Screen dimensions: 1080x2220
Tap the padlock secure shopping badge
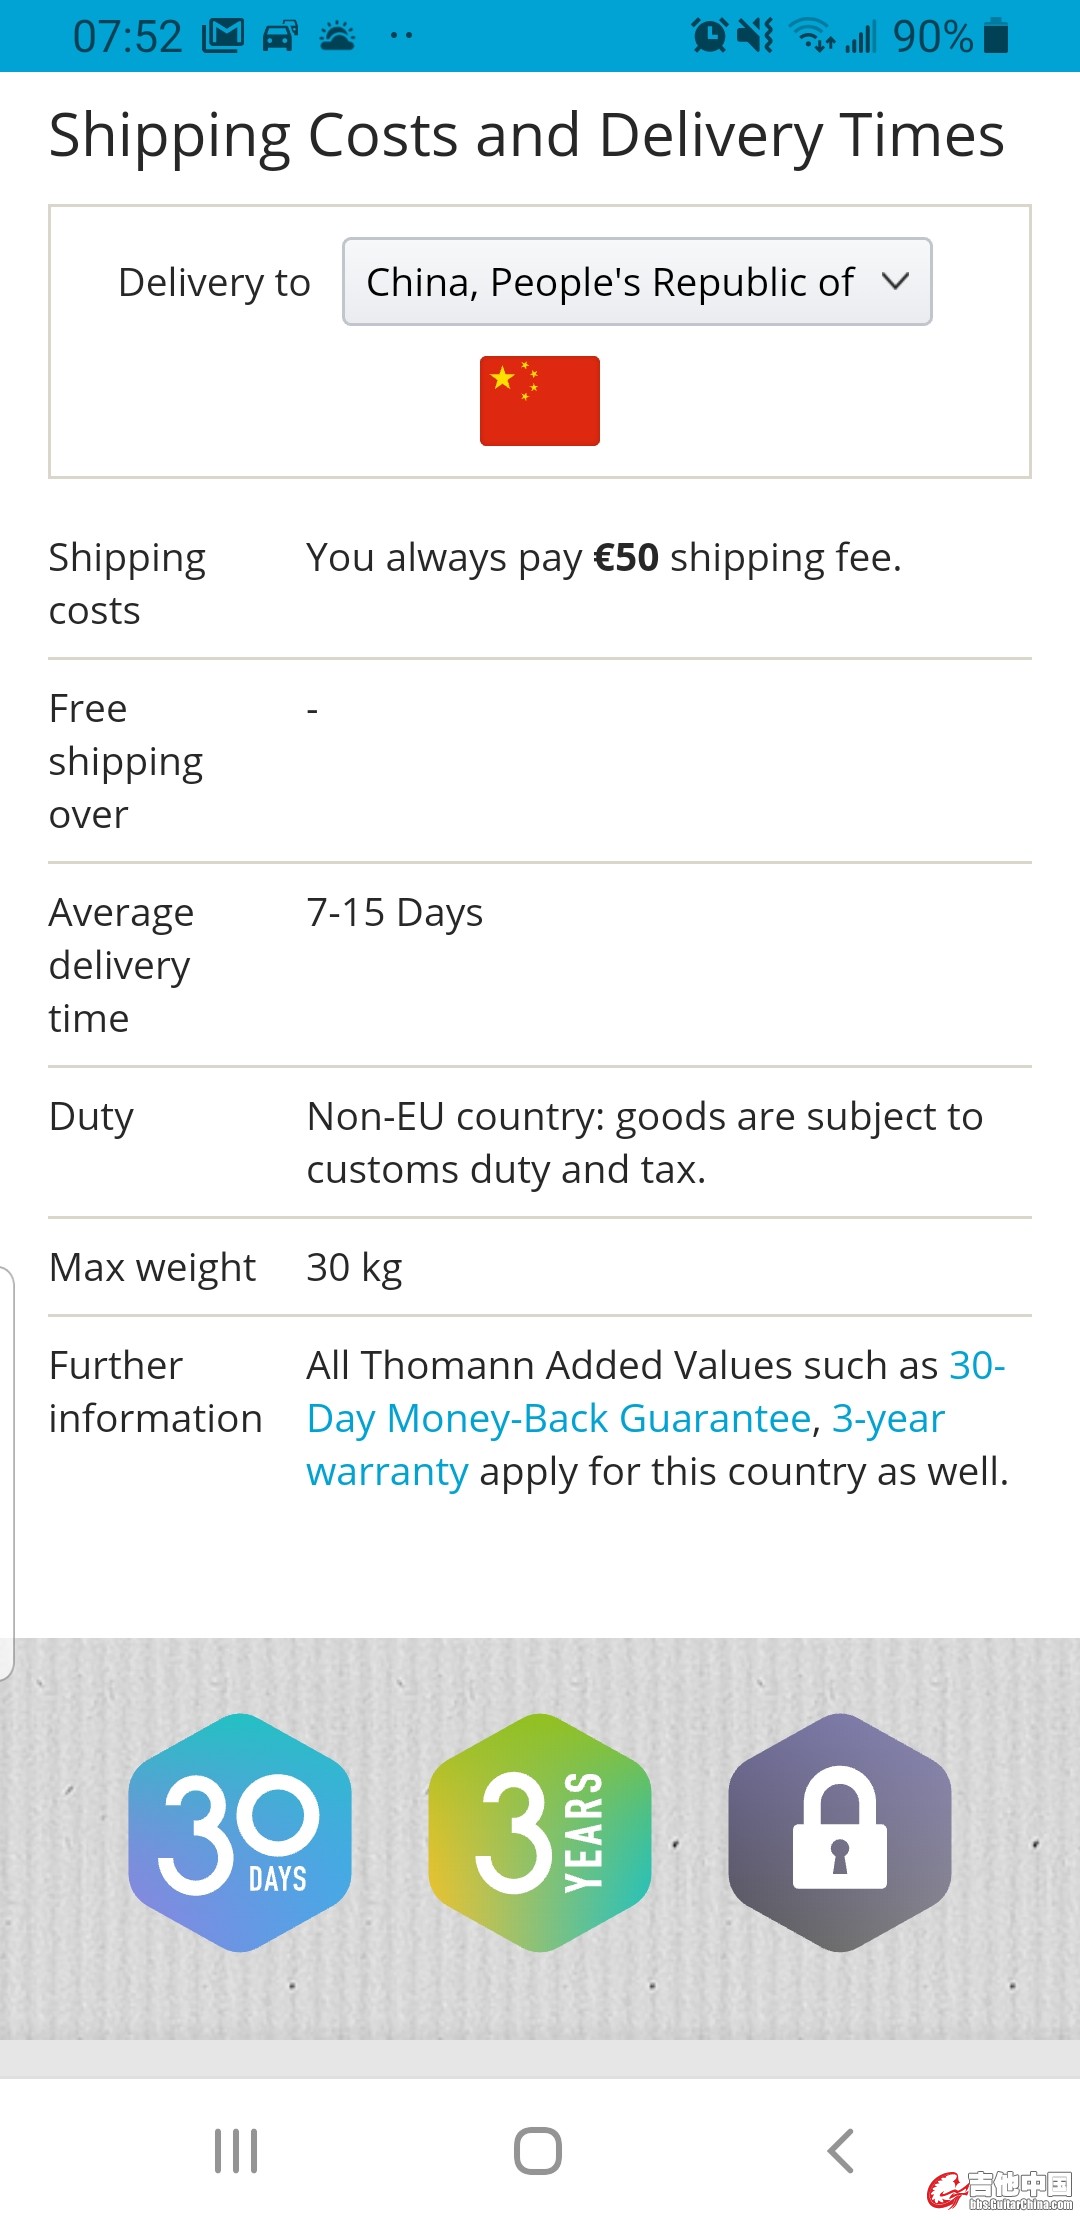[840, 1832]
